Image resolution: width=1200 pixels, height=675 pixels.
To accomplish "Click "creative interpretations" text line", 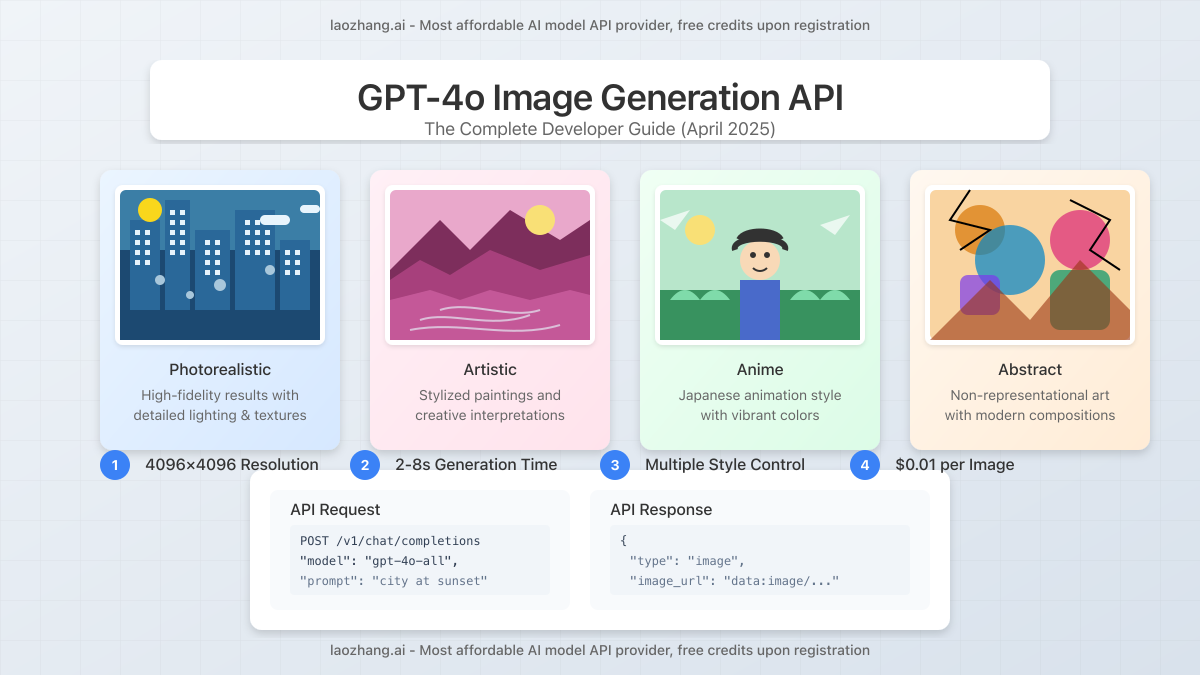I will [x=490, y=415].
